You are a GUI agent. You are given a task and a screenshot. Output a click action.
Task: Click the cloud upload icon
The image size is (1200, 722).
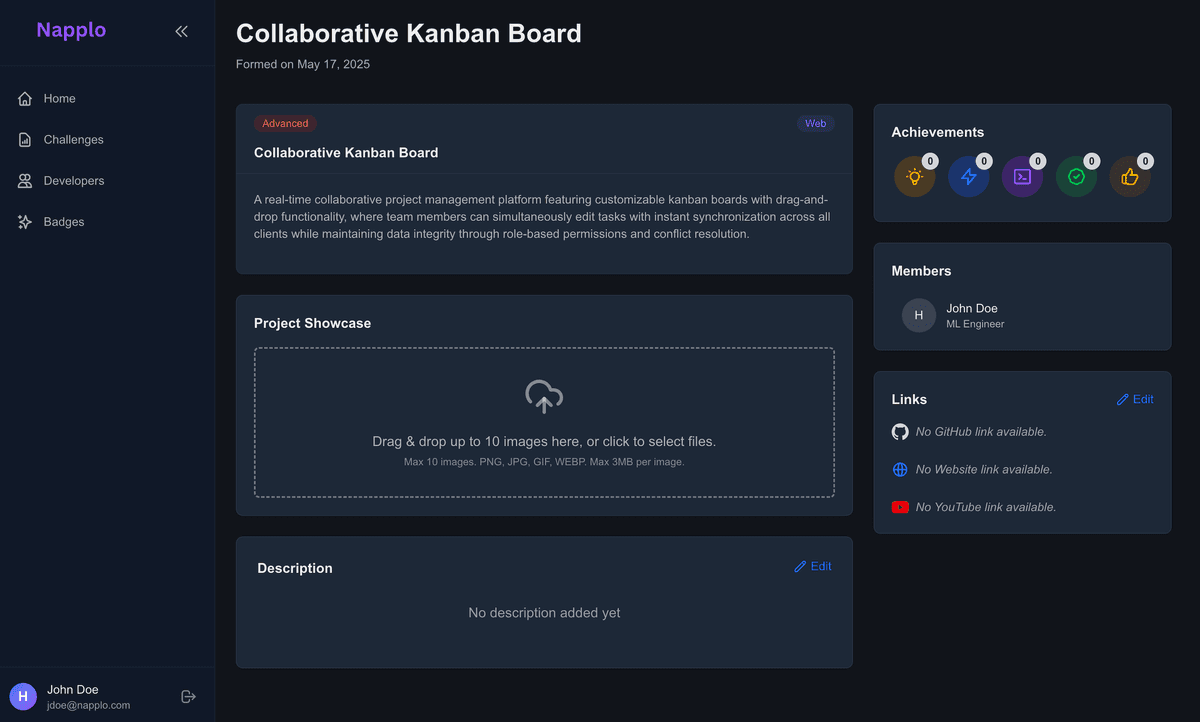(x=544, y=396)
